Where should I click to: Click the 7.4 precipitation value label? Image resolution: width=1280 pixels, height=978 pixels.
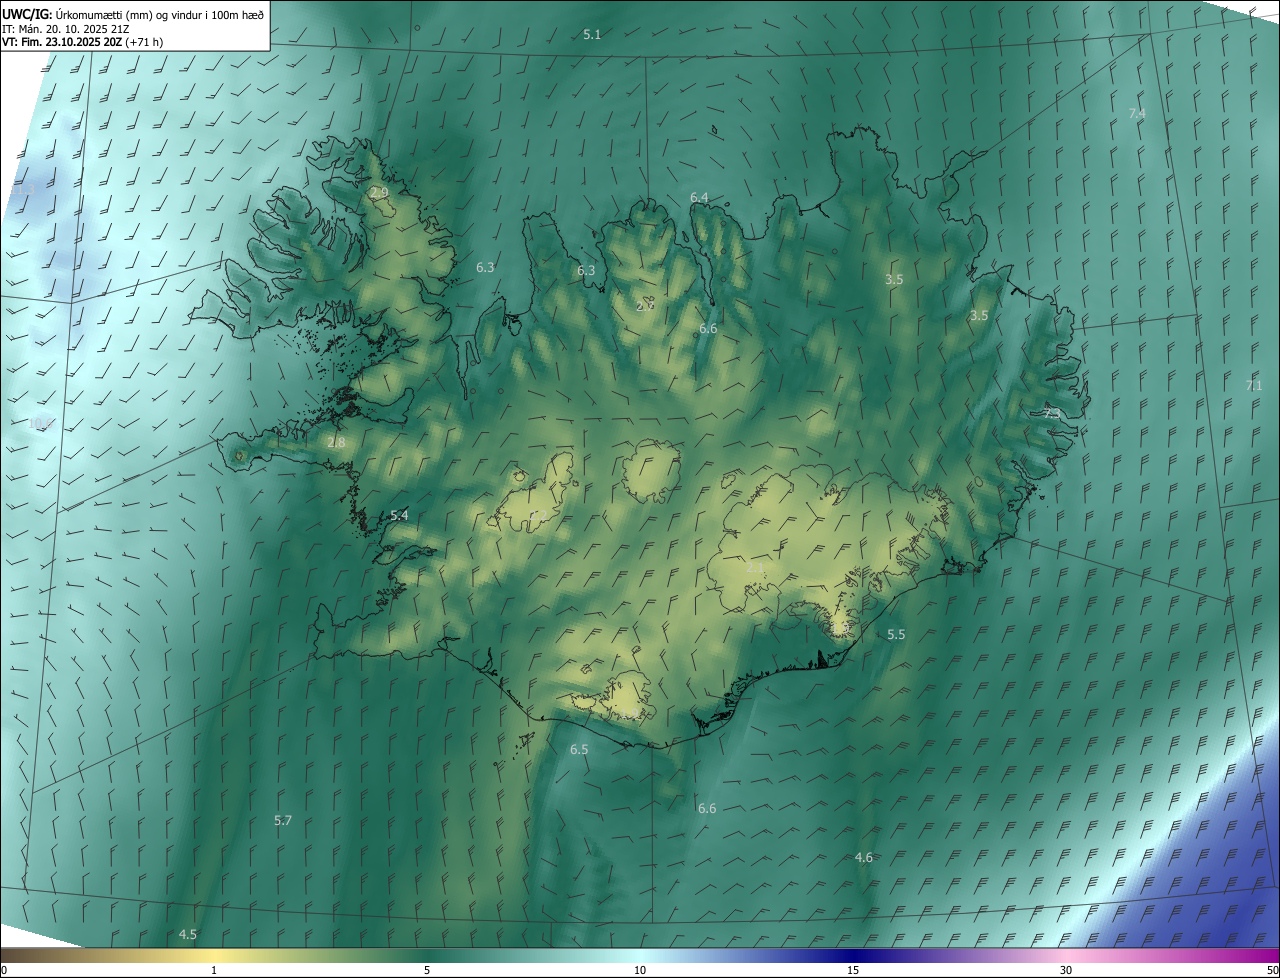[1137, 114]
